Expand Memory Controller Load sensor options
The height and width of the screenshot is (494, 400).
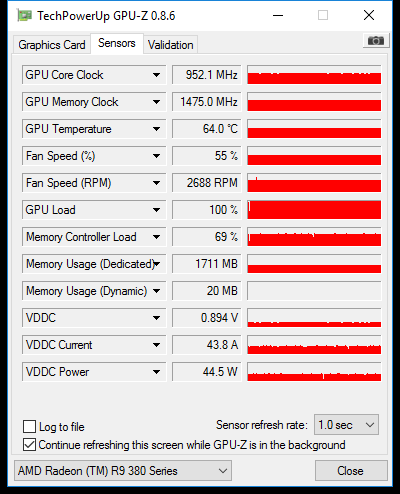pyautogui.click(x=156, y=237)
